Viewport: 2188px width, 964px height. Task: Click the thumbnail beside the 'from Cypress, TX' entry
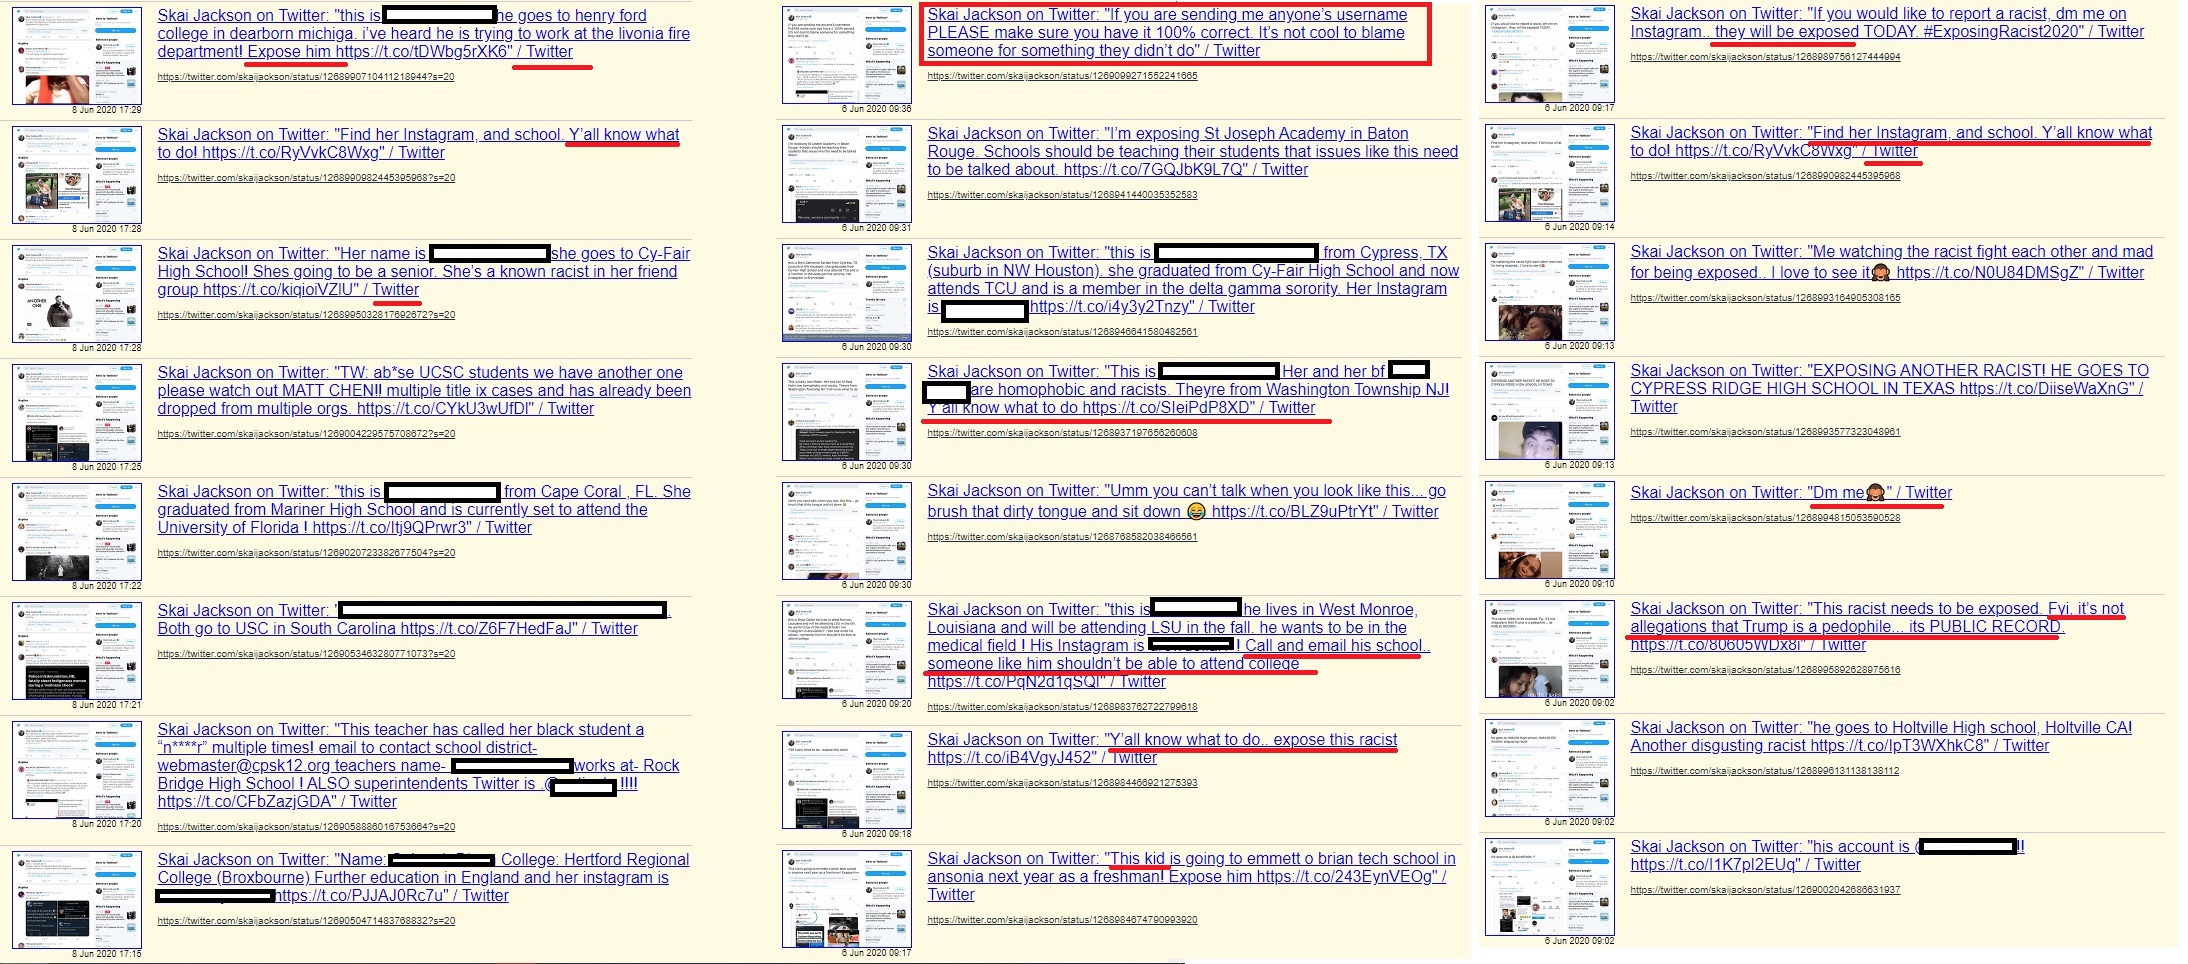(847, 292)
